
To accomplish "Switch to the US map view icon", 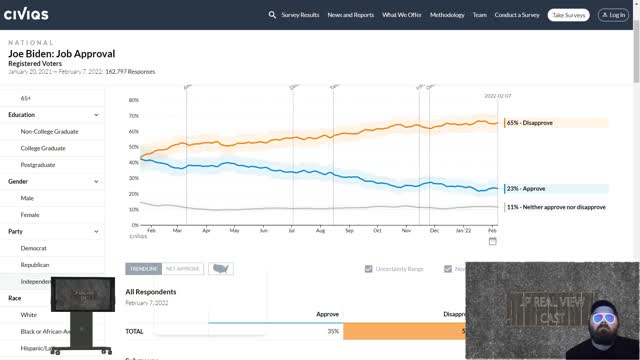I will coord(221,269).
